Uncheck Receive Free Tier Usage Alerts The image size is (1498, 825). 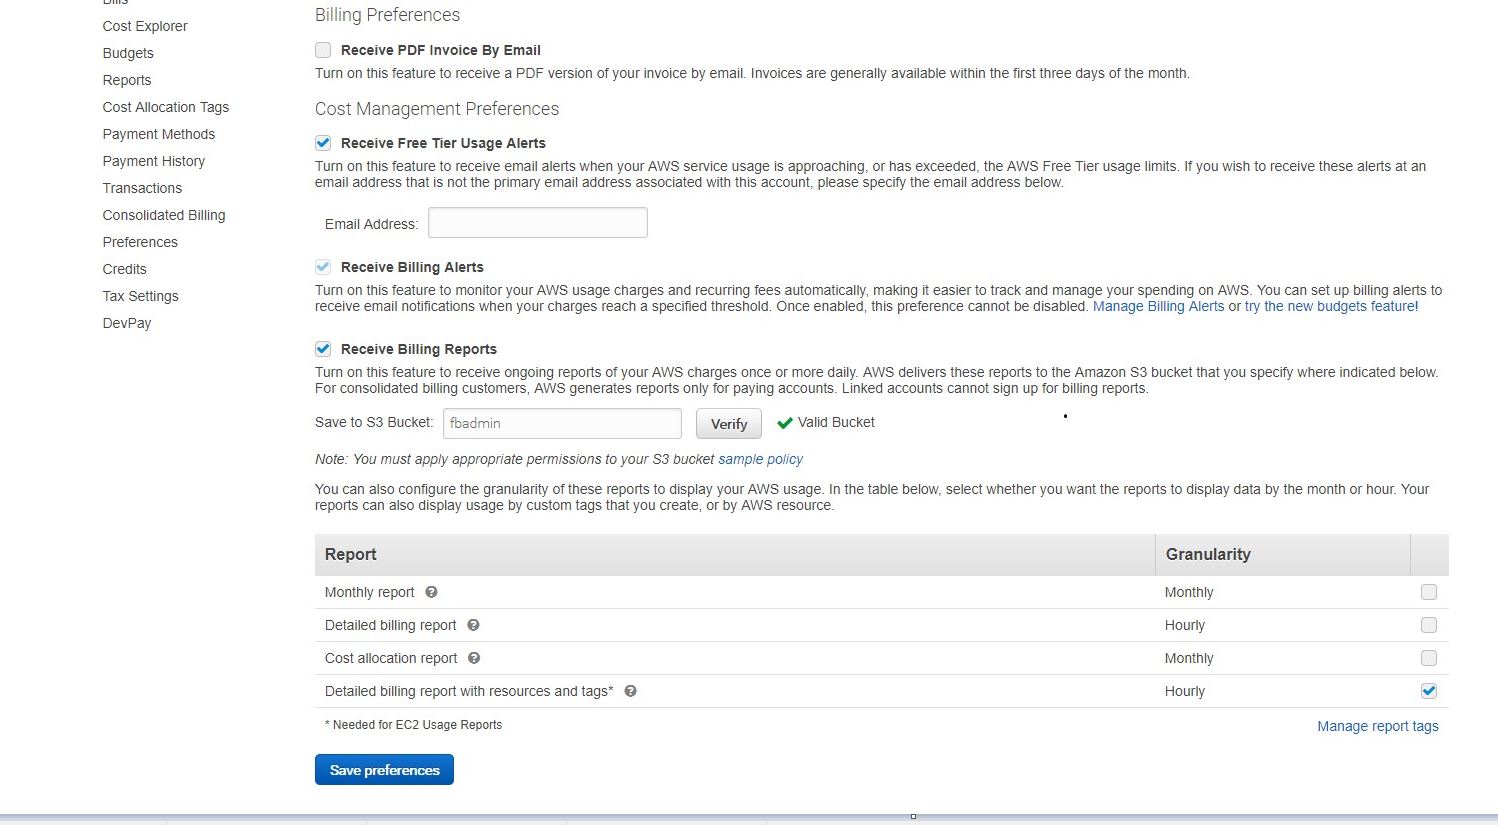pyautogui.click(x=323, y=143)
